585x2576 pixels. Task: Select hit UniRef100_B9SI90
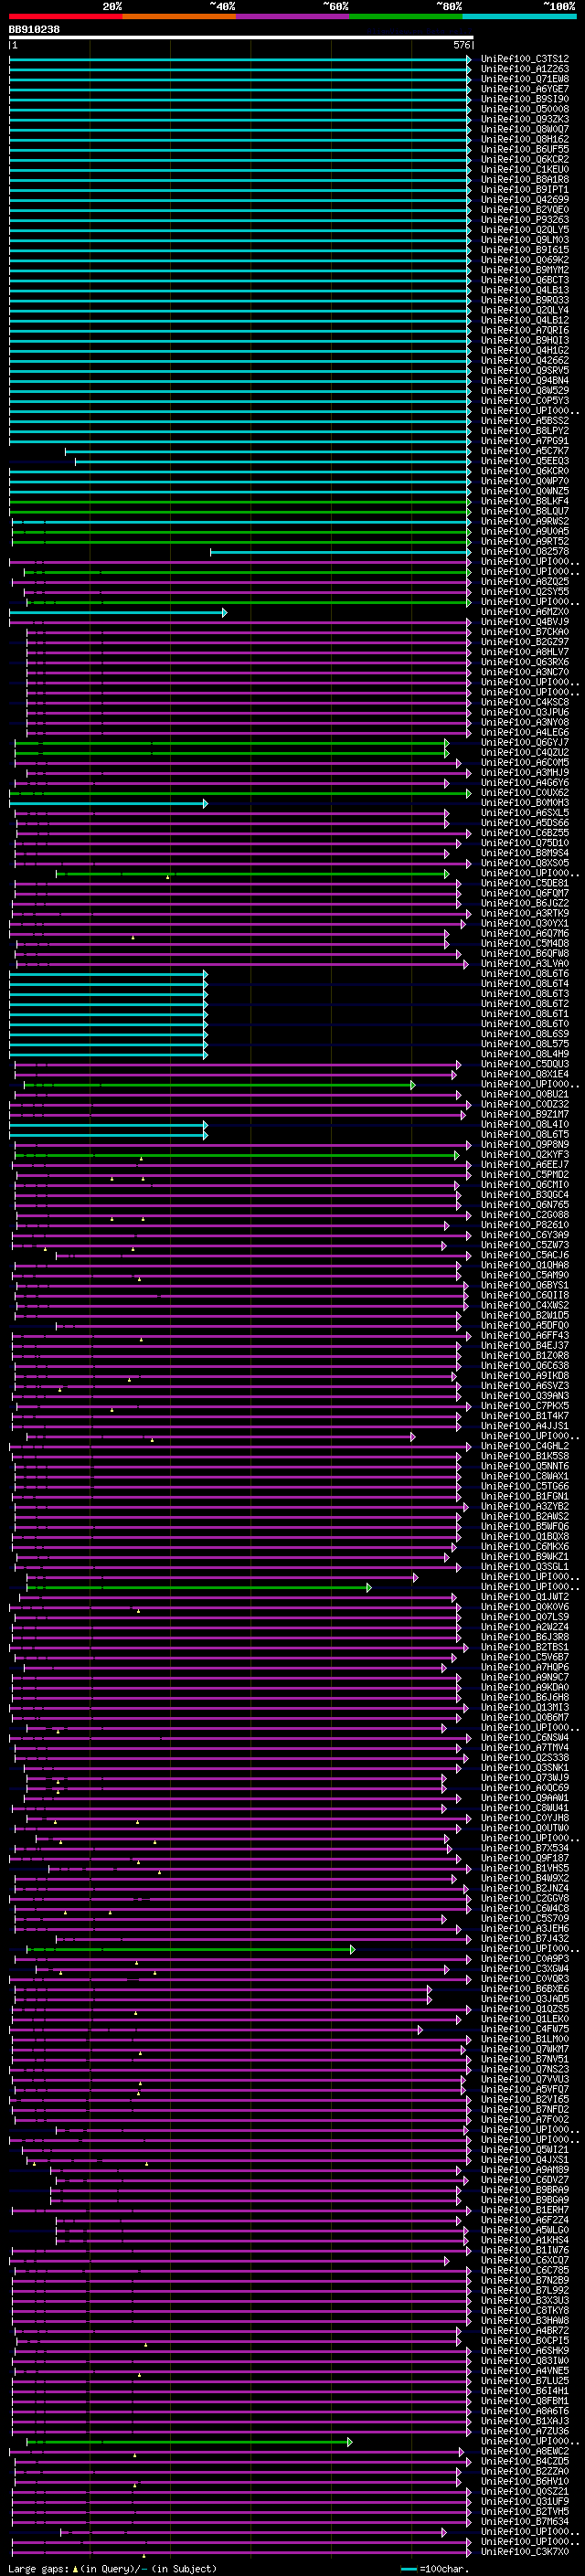pyautogui.click(x=525, y=99)
